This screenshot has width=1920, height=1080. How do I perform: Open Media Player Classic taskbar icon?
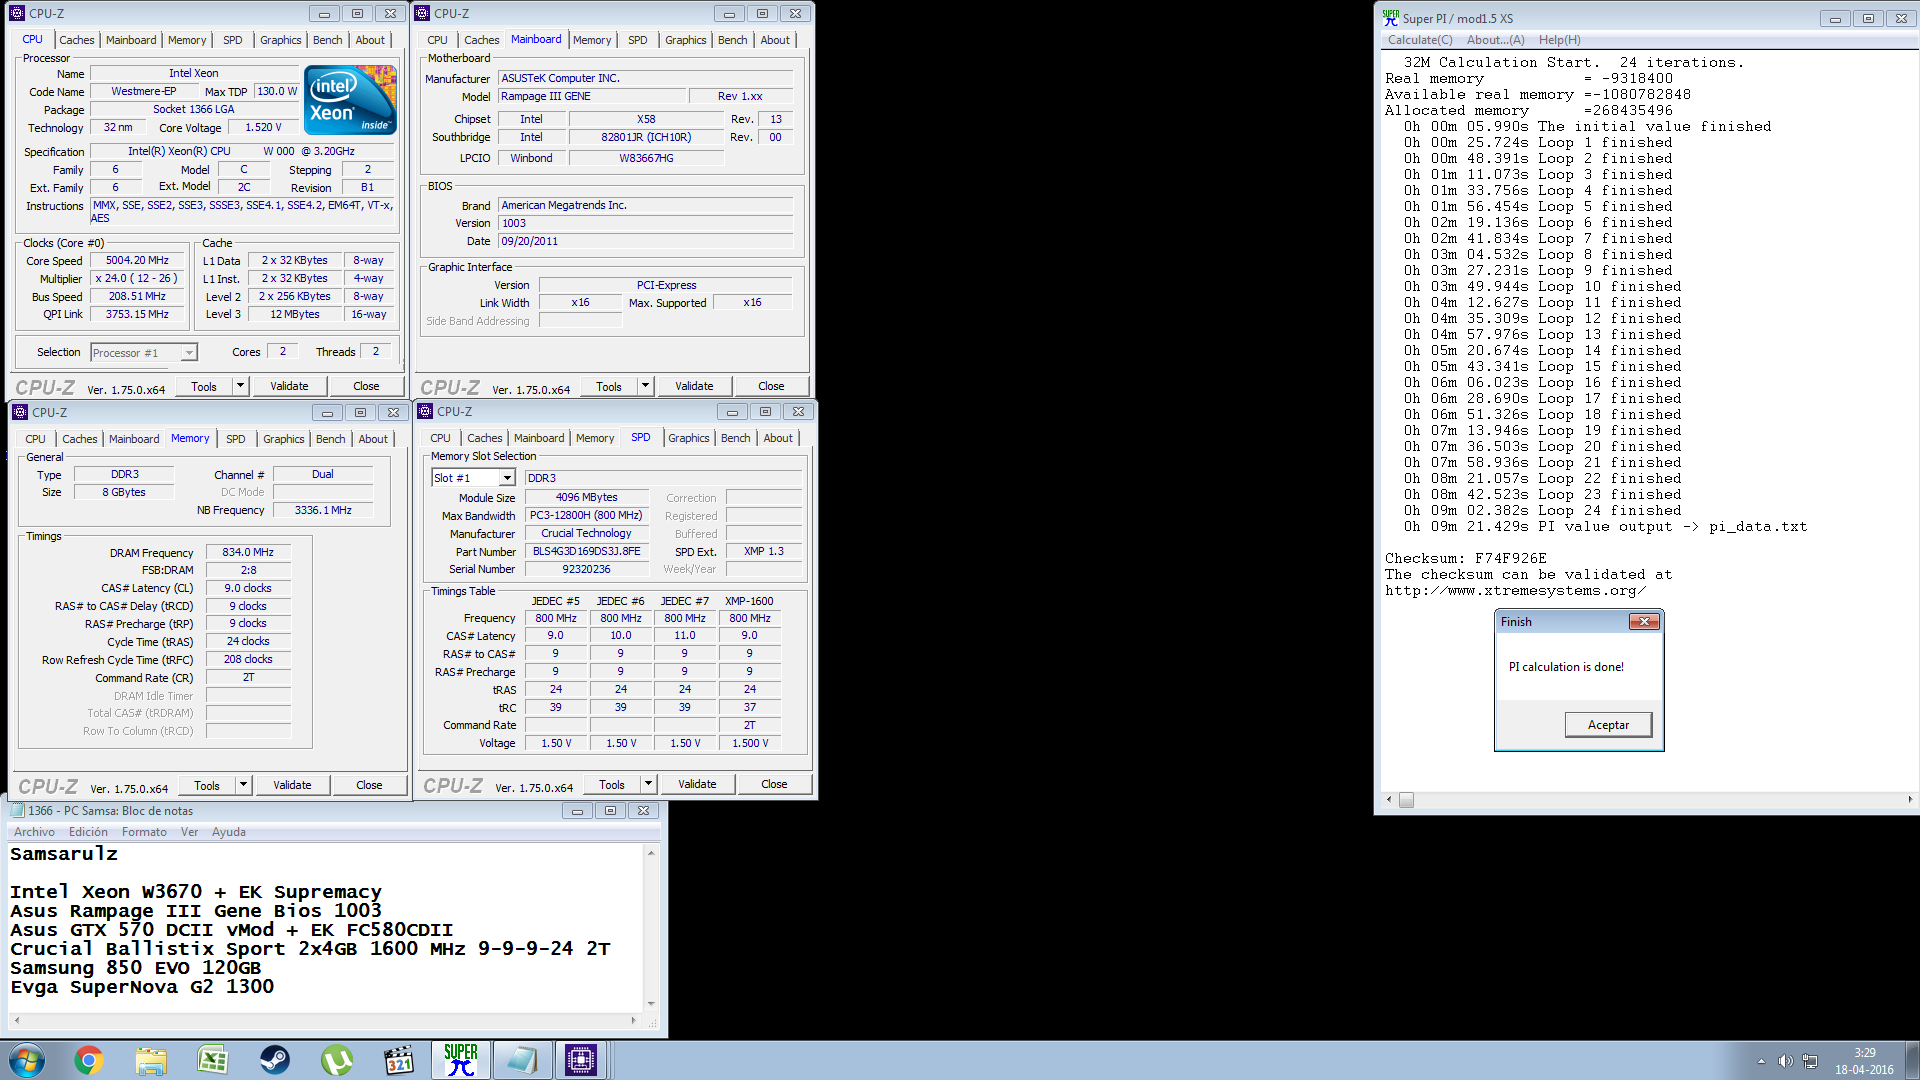click(x=399, y=1060)
